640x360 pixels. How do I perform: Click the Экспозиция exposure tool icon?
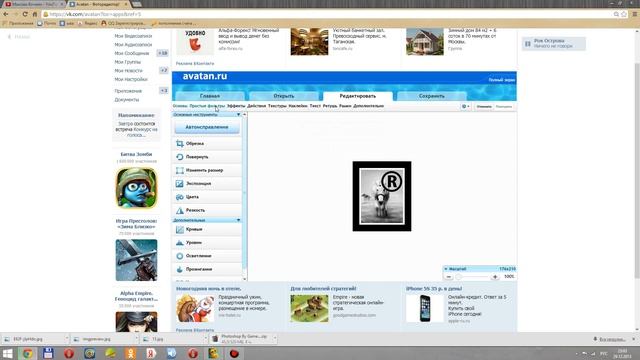tap(180, 184)
